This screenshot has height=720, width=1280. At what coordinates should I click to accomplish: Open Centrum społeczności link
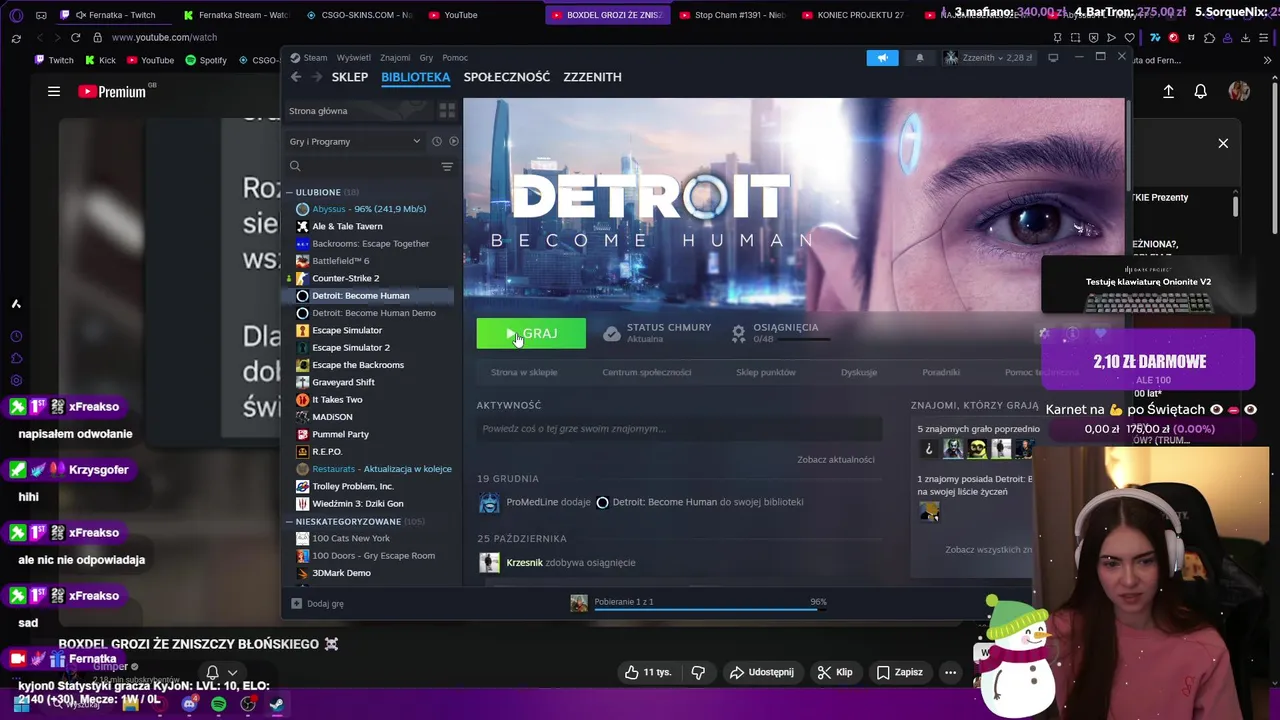tap(646, 372)
